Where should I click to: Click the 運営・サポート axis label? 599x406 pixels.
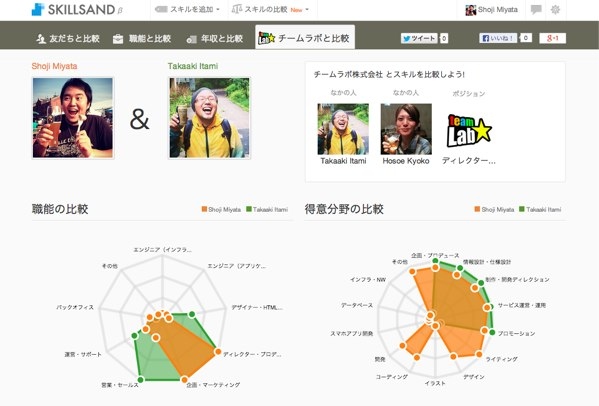click(x=83, y=354)
